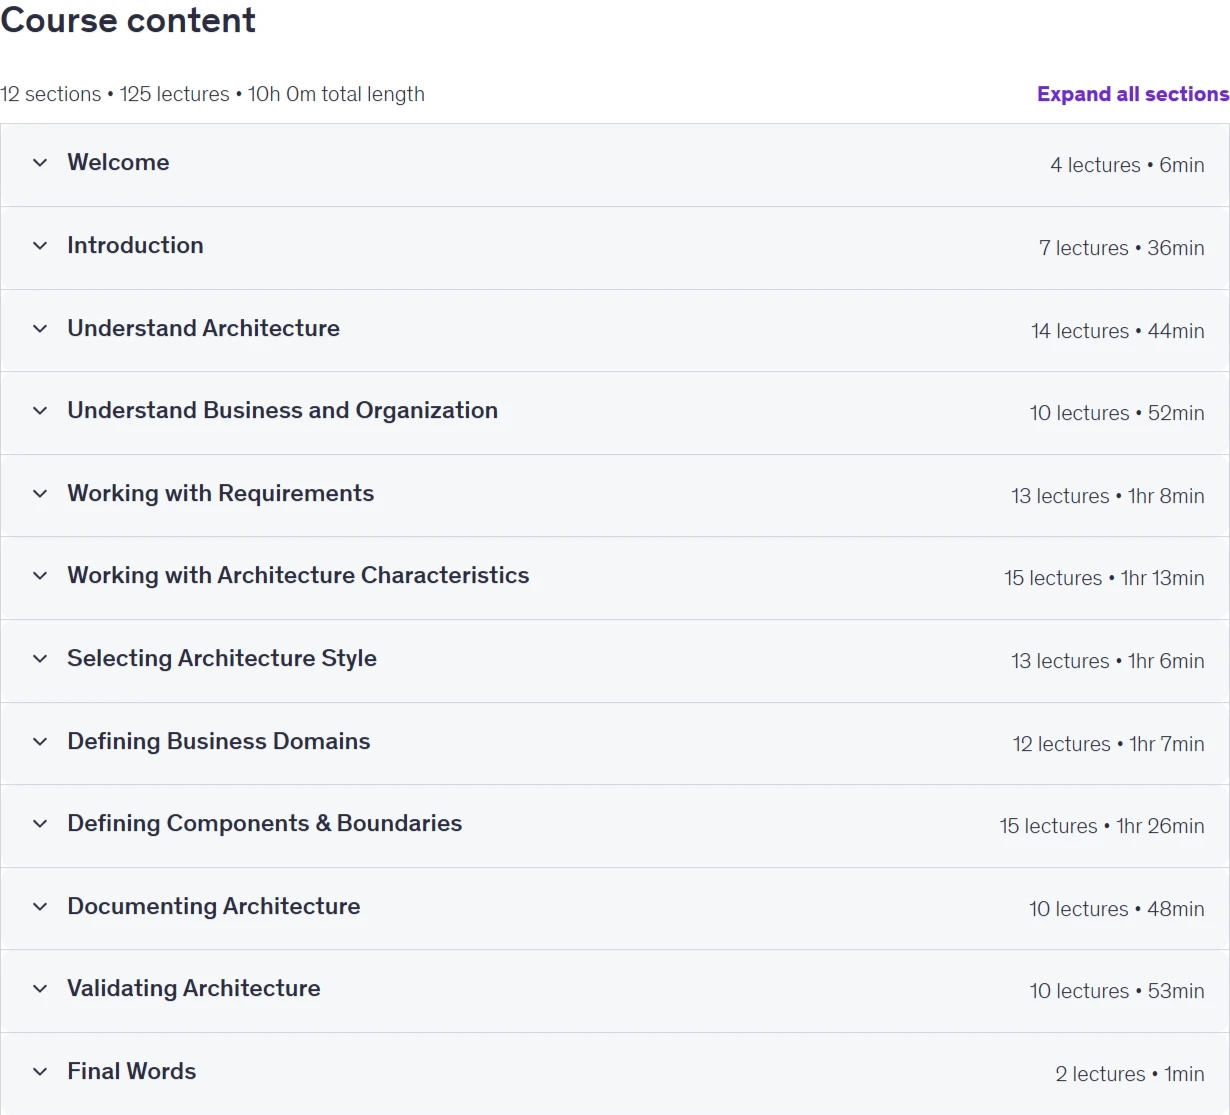The width and height of the screenshot is (1230, 1115).
Task: Open the Introduction section title
Action: (135, 245)
